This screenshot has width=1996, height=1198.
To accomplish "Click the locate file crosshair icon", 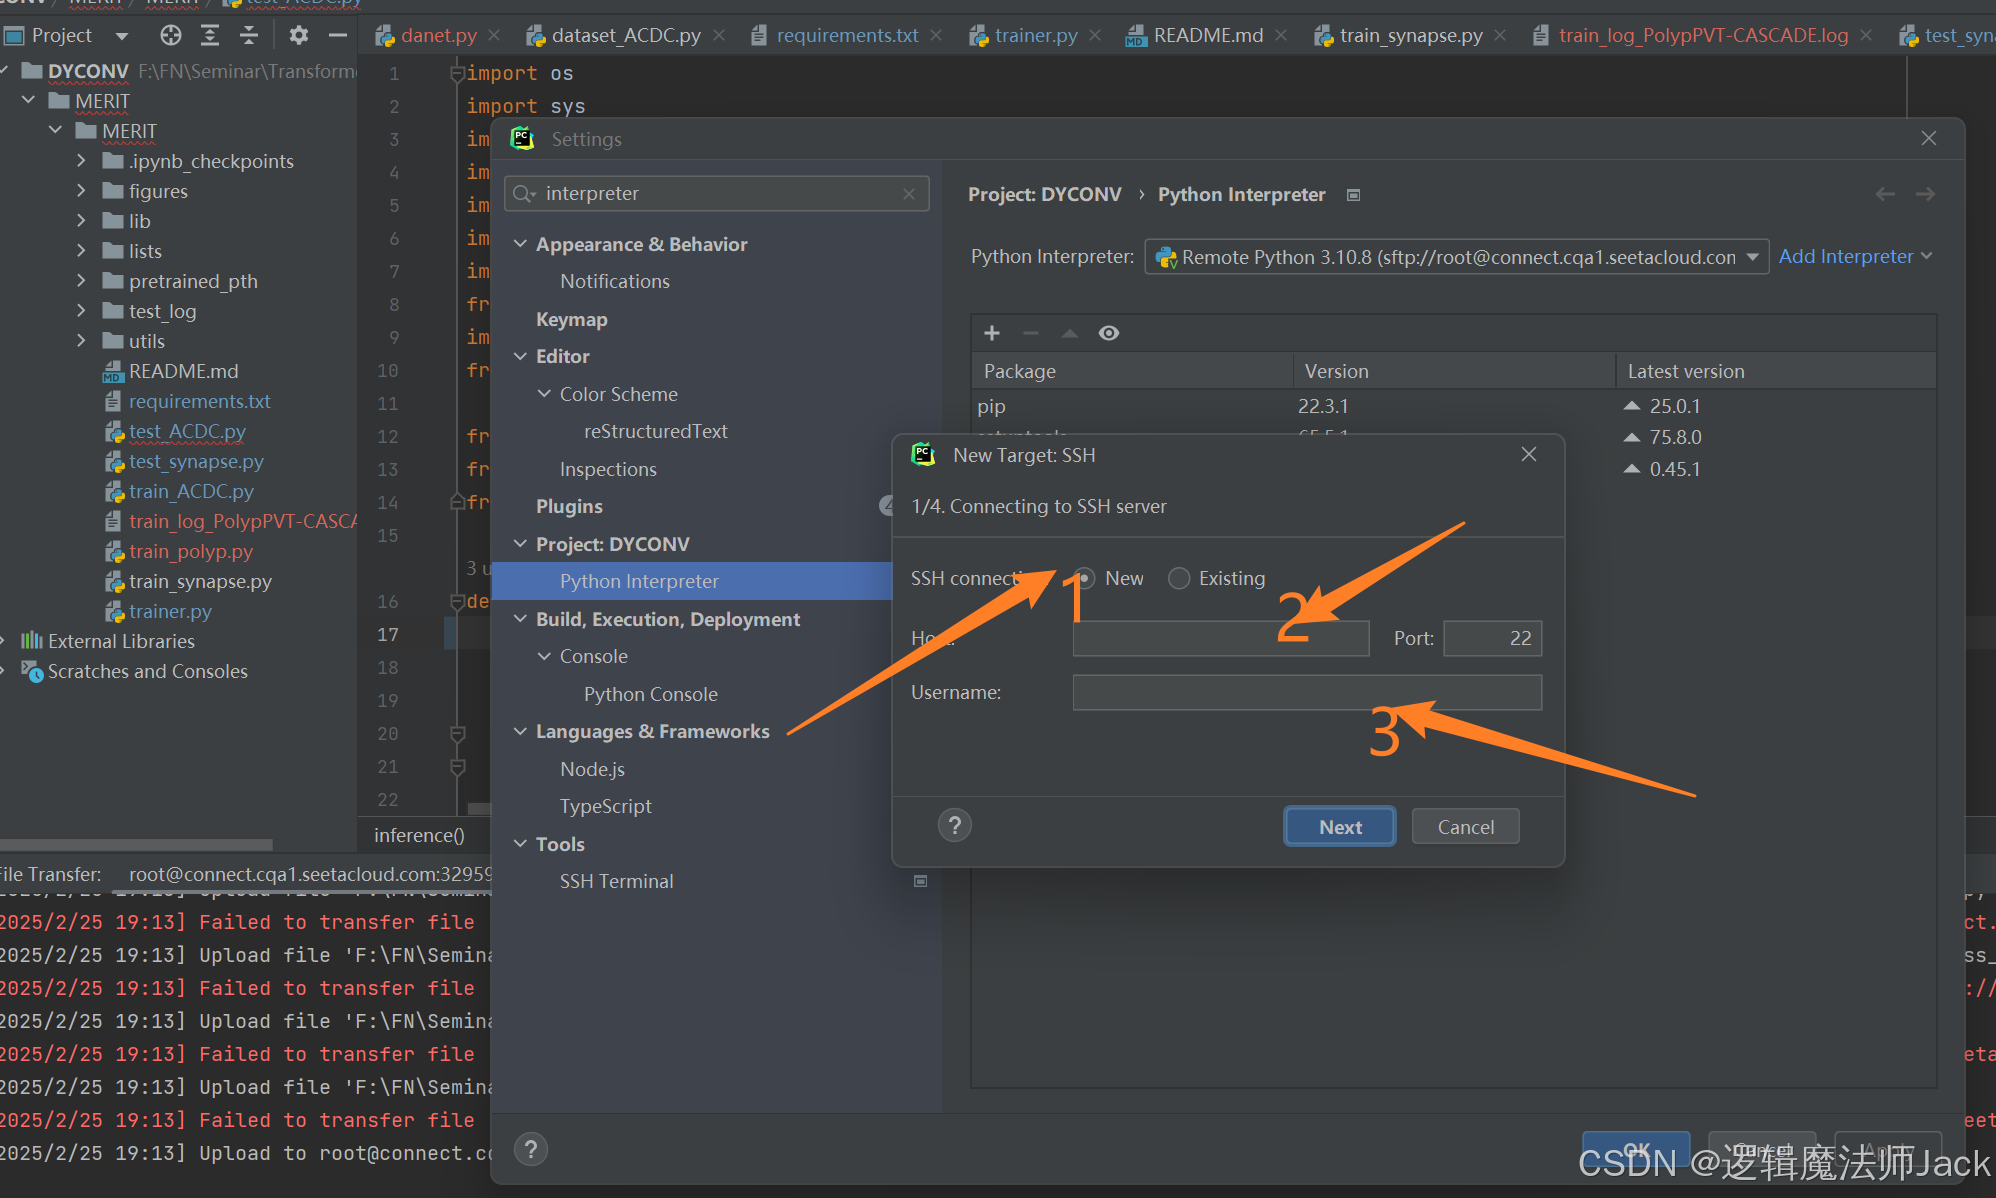I will point(171,36).
